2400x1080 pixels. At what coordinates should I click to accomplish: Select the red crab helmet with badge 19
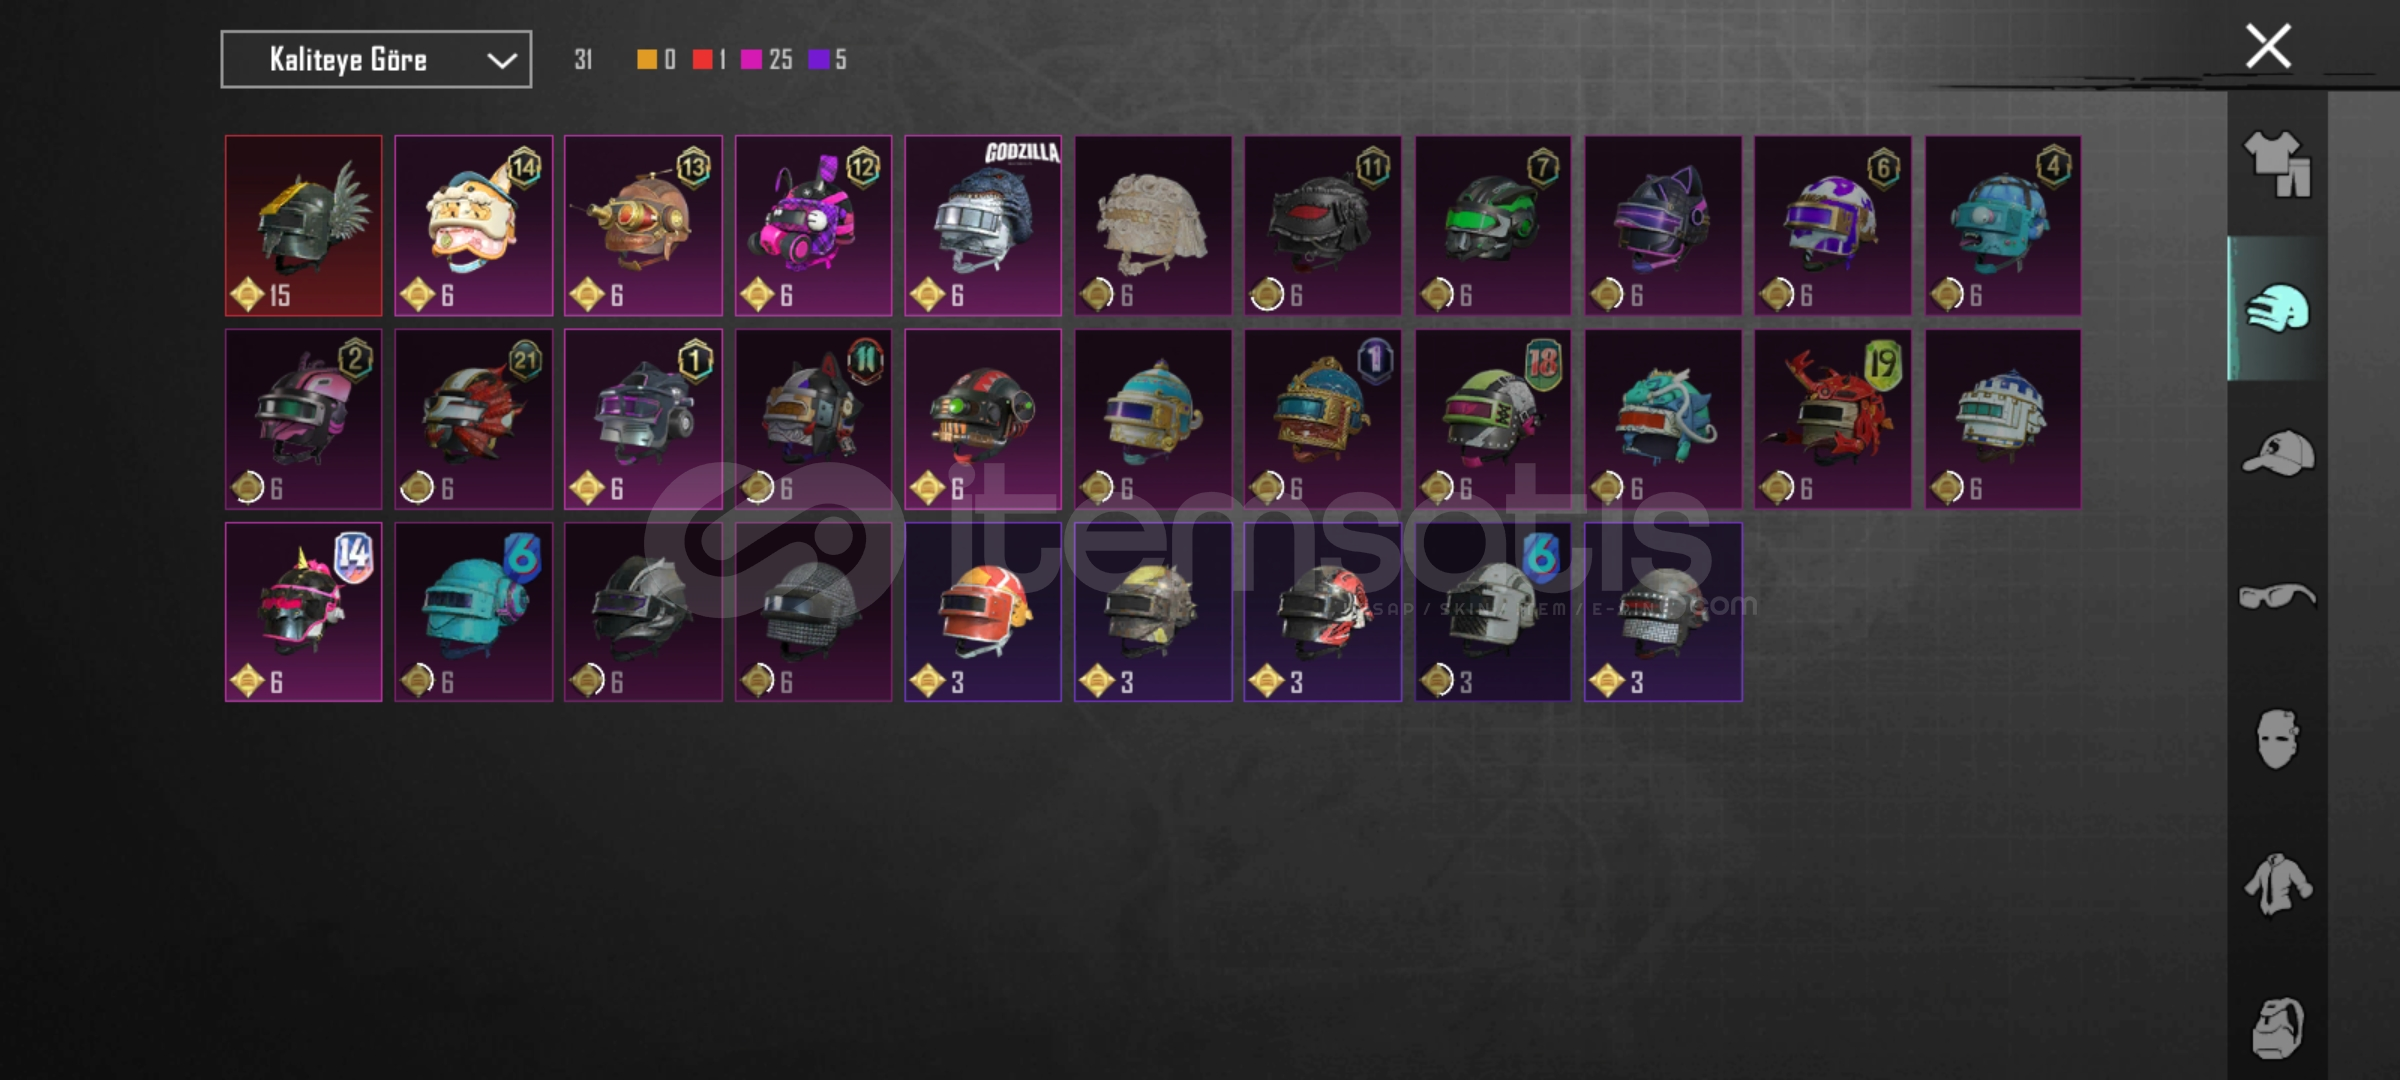tap(1833, 419)
